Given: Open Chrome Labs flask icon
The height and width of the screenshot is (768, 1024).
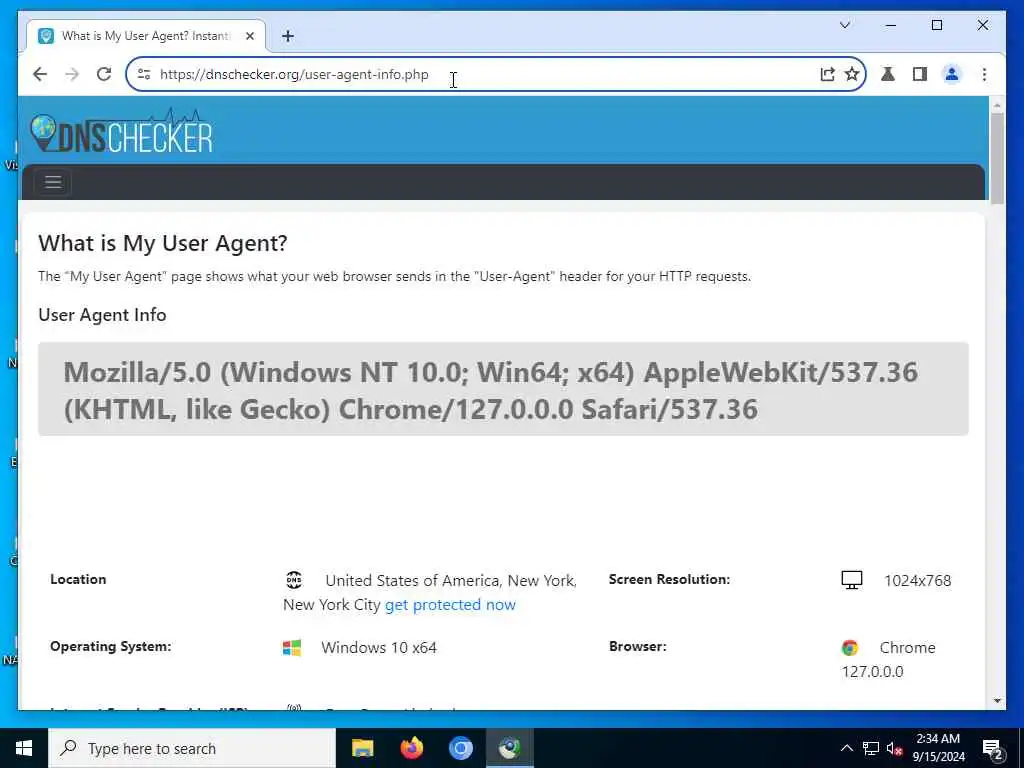Looking at the screenshot, I should point(888,74).
